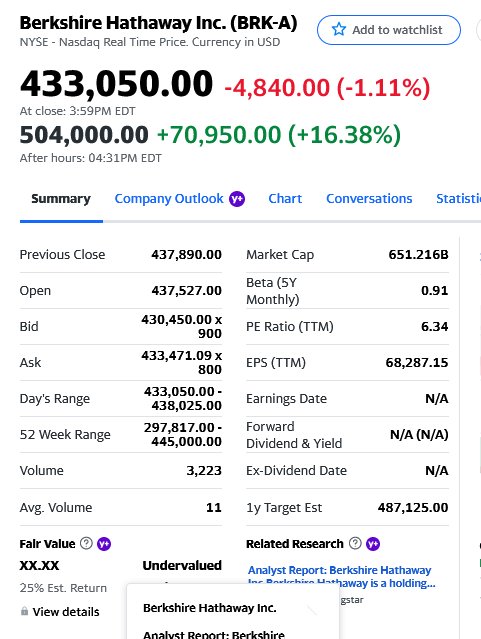
Task: Click the PE Ratio value 6.34
Action: (x=435, y=326)
